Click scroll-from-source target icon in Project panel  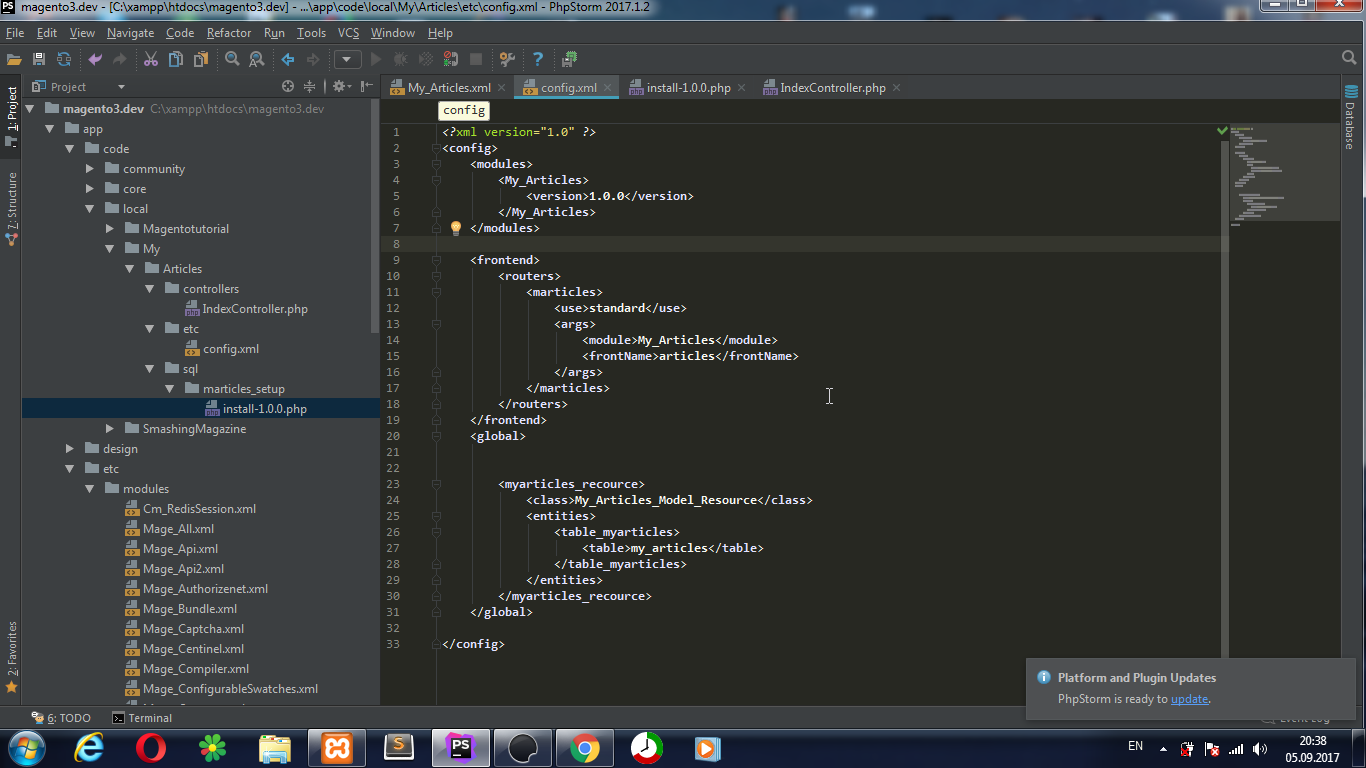288,87
